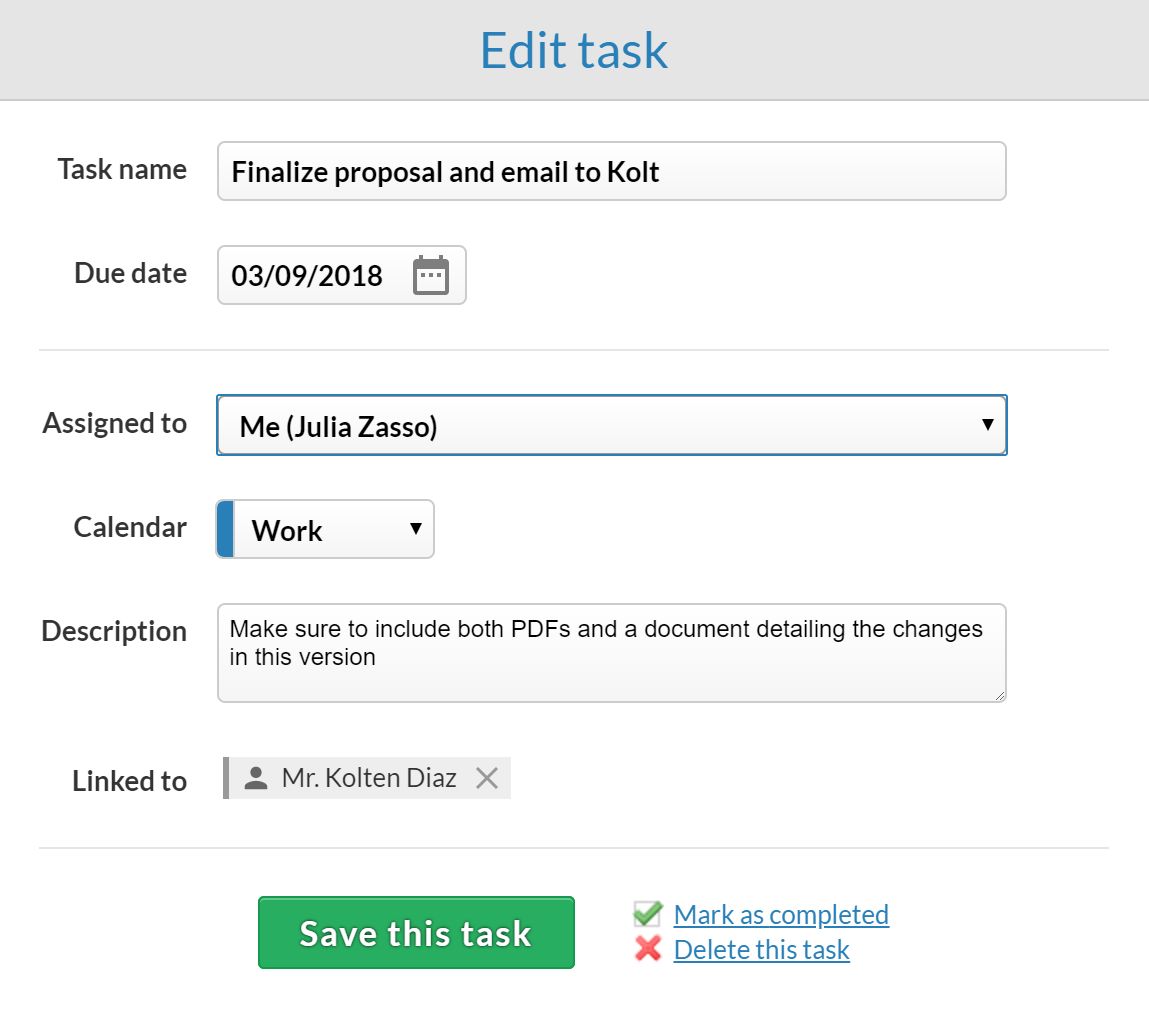Click the red X delete icon
The image size is (1149, 1012).
tap(648, 948)
